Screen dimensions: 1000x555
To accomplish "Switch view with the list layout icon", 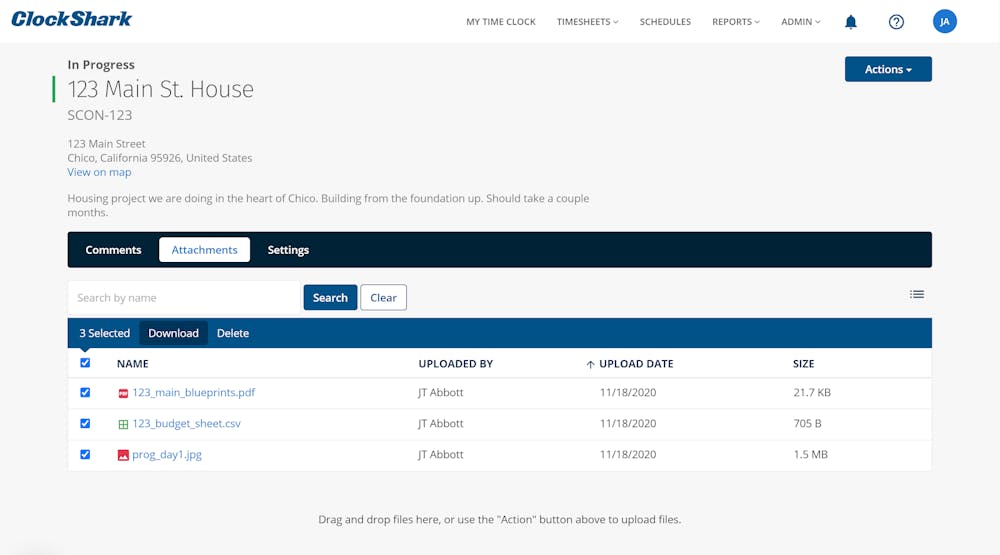I will (917, 294).
